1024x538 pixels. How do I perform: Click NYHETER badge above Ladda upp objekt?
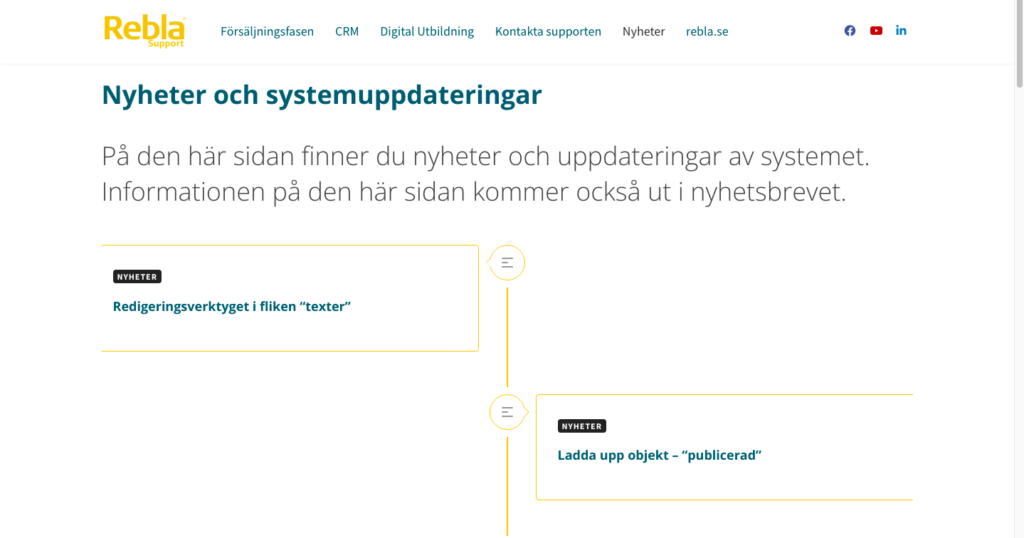click(x=582, y=426)
